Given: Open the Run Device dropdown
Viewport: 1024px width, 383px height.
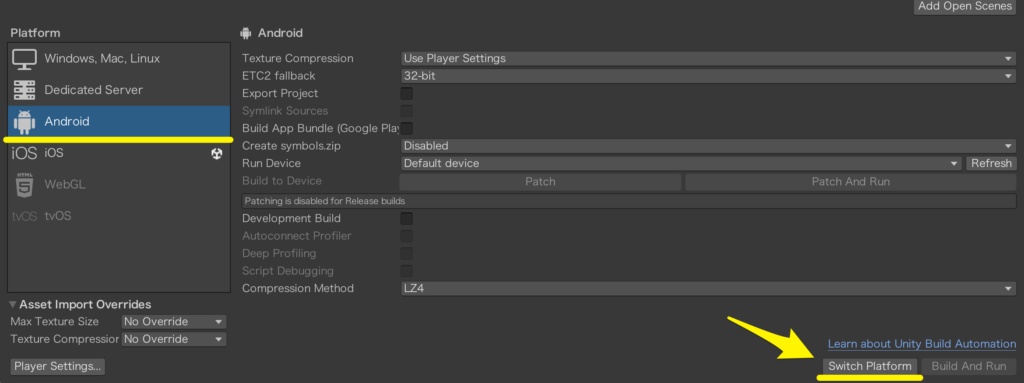Looking at the screenshot, I should point(680,163).
